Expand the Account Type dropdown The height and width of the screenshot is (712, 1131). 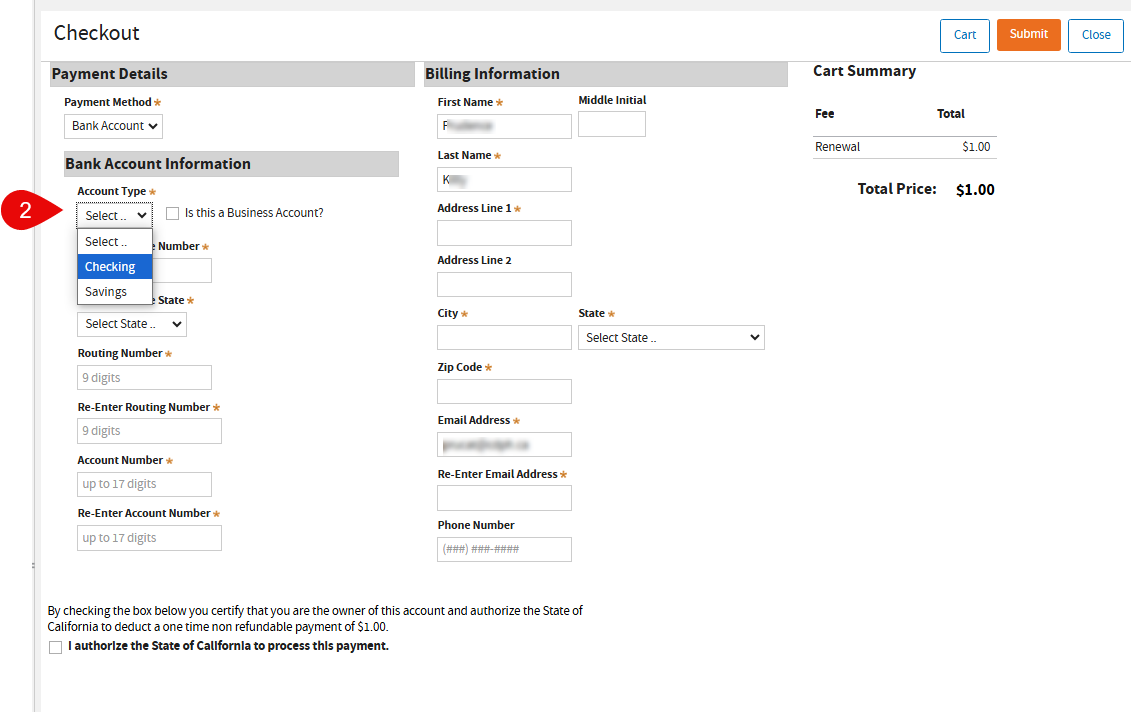tap(115, 215)
